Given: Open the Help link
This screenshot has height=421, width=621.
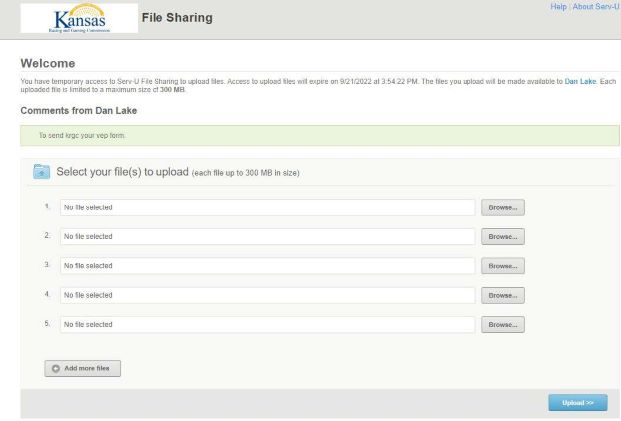Looking at the screenshot, I should [x=558, y=7].
